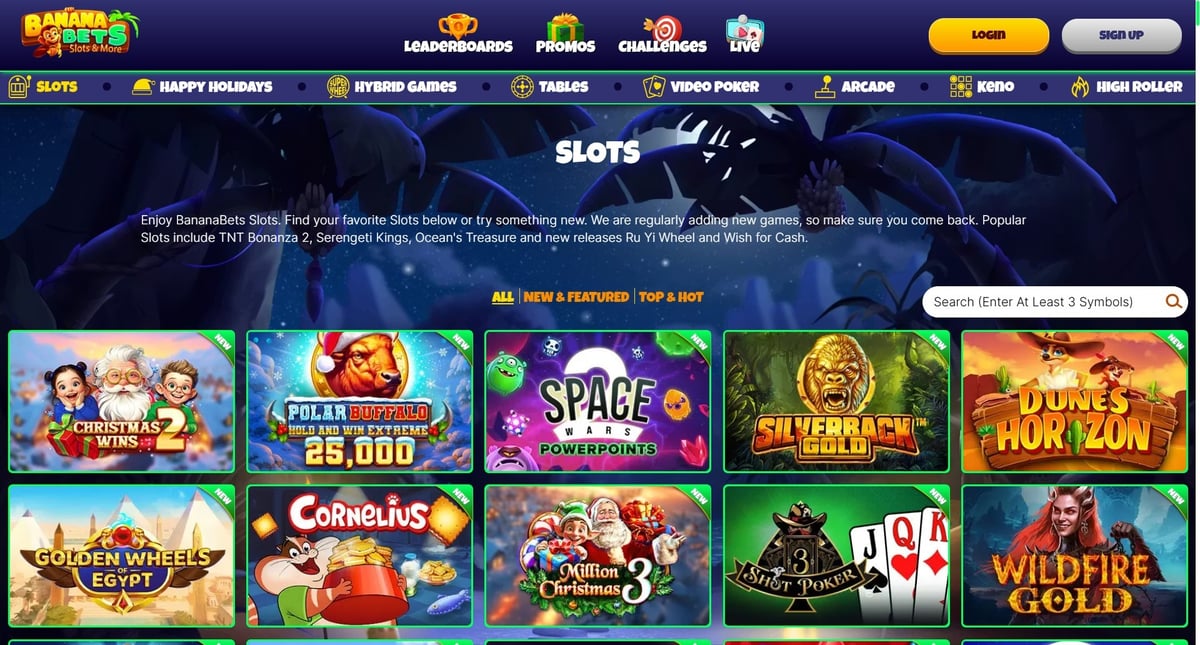The image size is (1200, 645).
Task: Open the Challenges target icon
Action: tap(662, 27)
